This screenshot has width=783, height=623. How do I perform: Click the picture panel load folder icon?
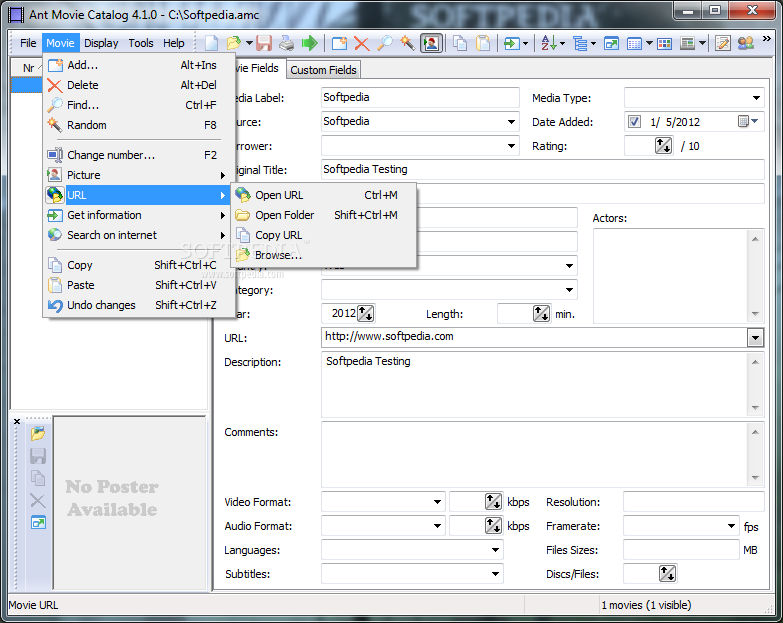coord(38,433)
